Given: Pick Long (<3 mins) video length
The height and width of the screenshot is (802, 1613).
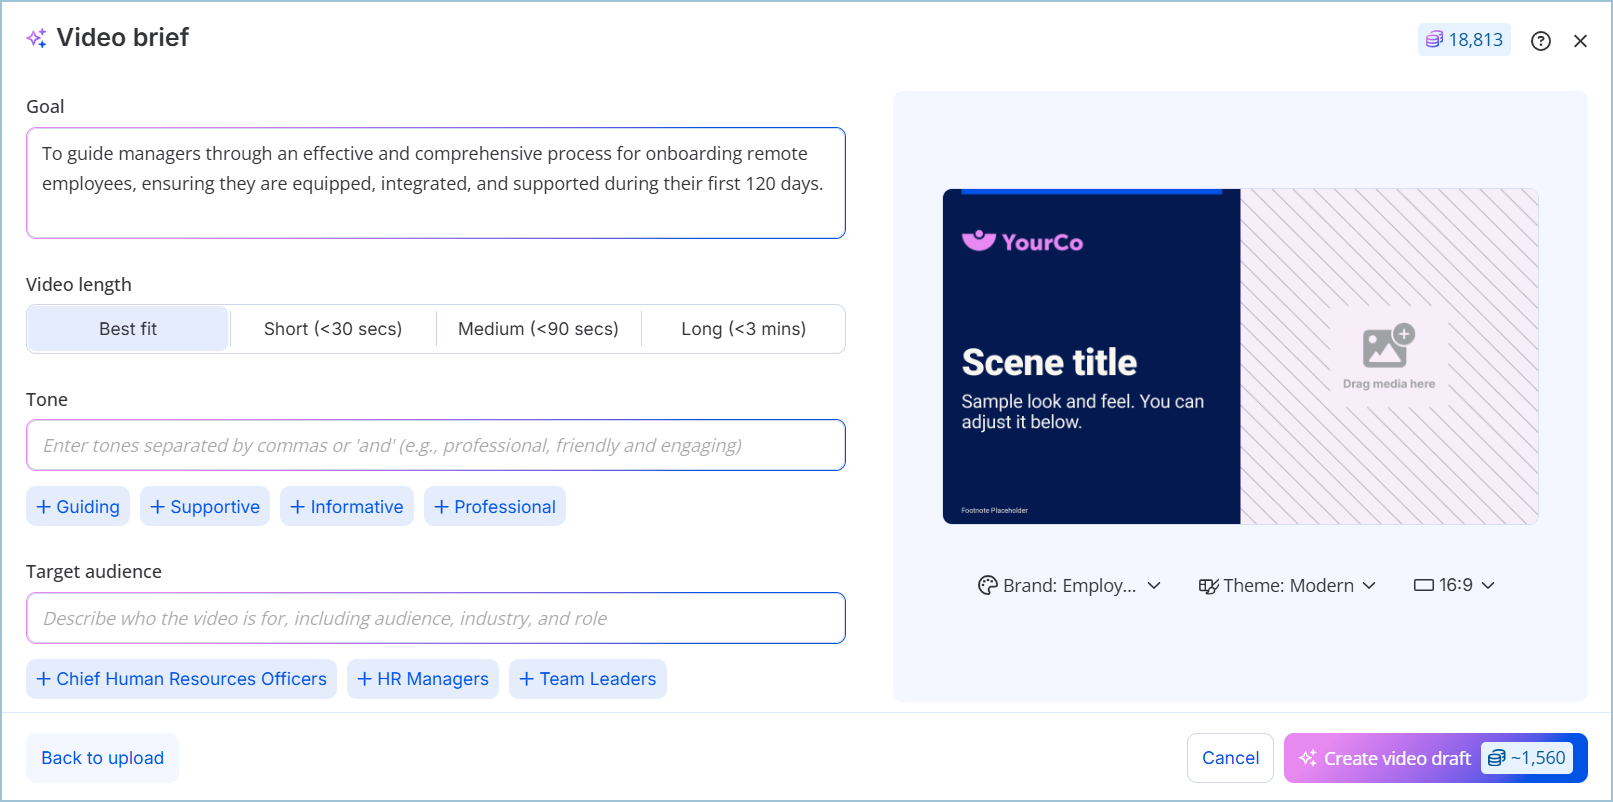Looking at the screenshot, I should [743, 329].
